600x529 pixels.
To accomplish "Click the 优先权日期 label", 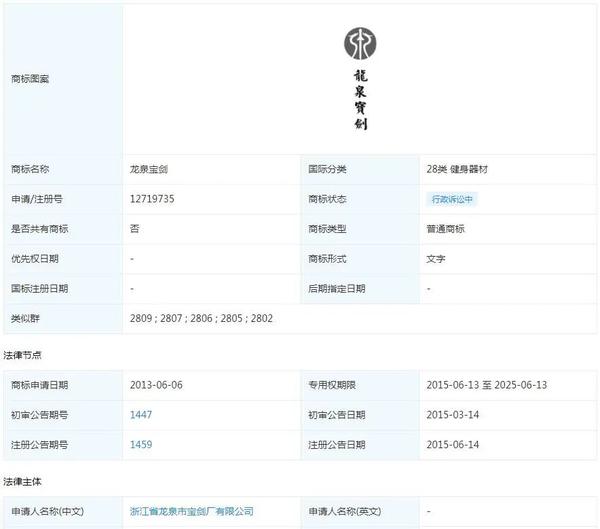I will [34, 259].
